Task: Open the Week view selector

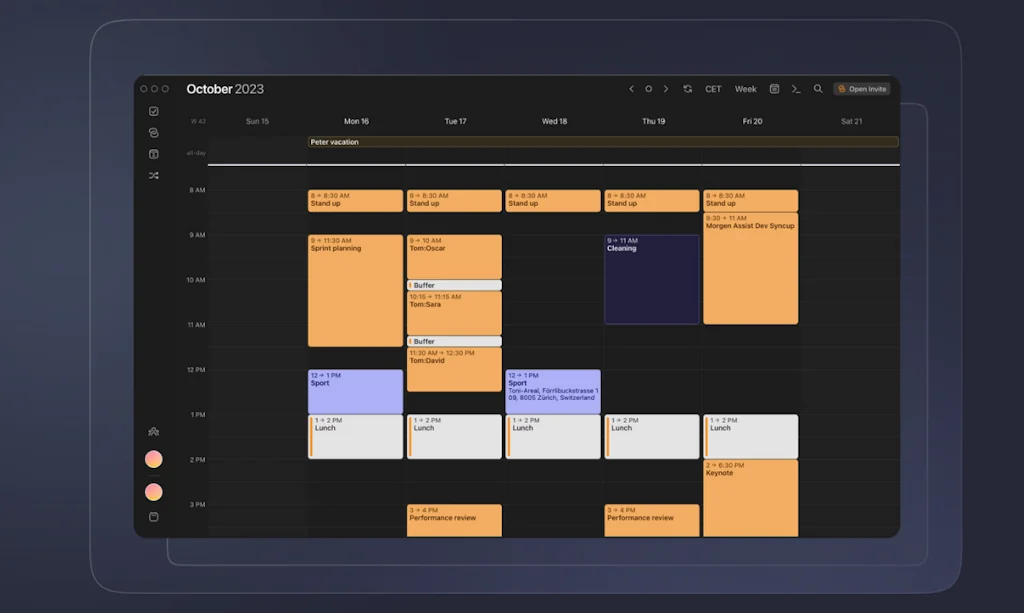Action: [x=745, y=89]
